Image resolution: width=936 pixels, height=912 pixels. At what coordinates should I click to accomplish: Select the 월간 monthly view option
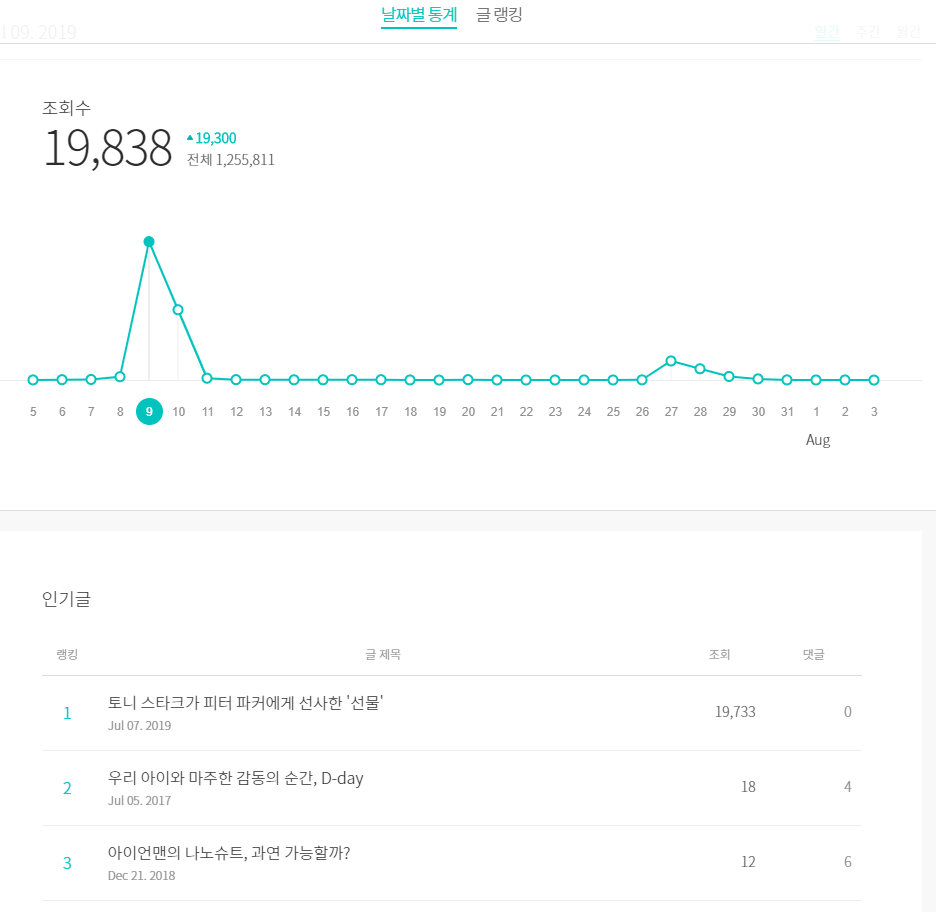[909, 32]
